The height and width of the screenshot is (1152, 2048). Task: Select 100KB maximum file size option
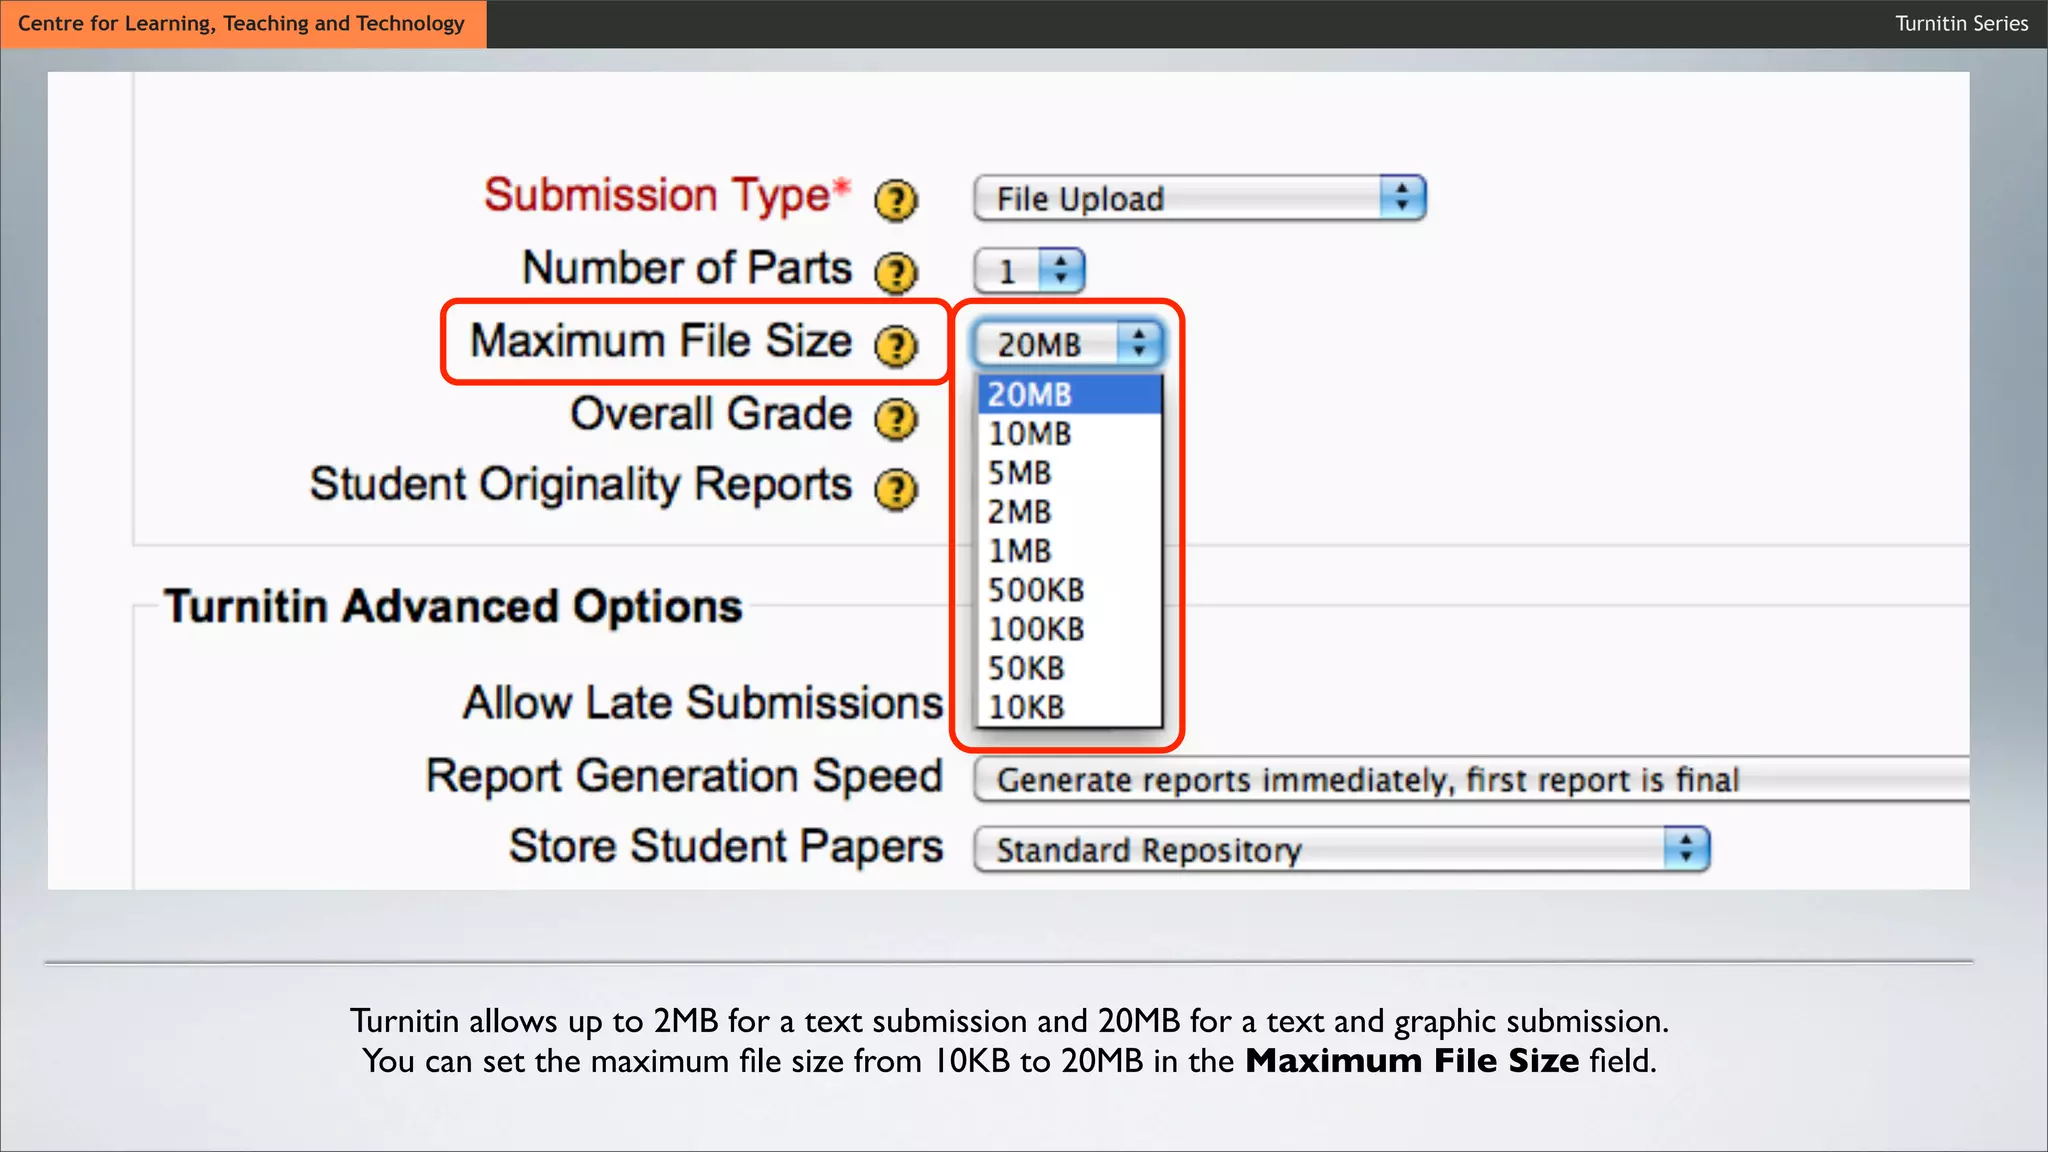pos(1069,629)
